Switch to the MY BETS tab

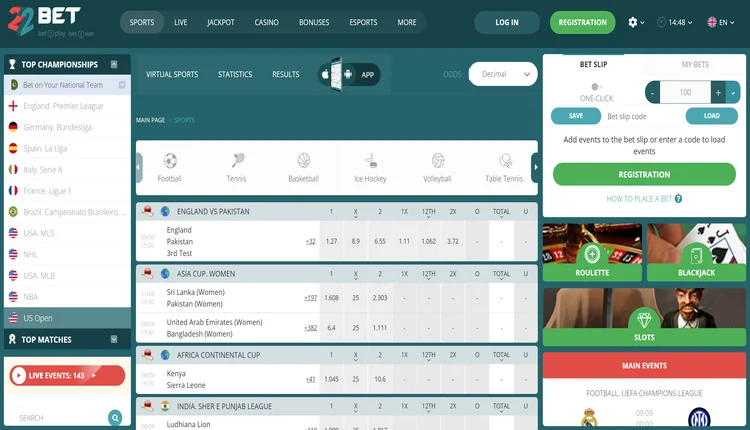tap(695, 64)
